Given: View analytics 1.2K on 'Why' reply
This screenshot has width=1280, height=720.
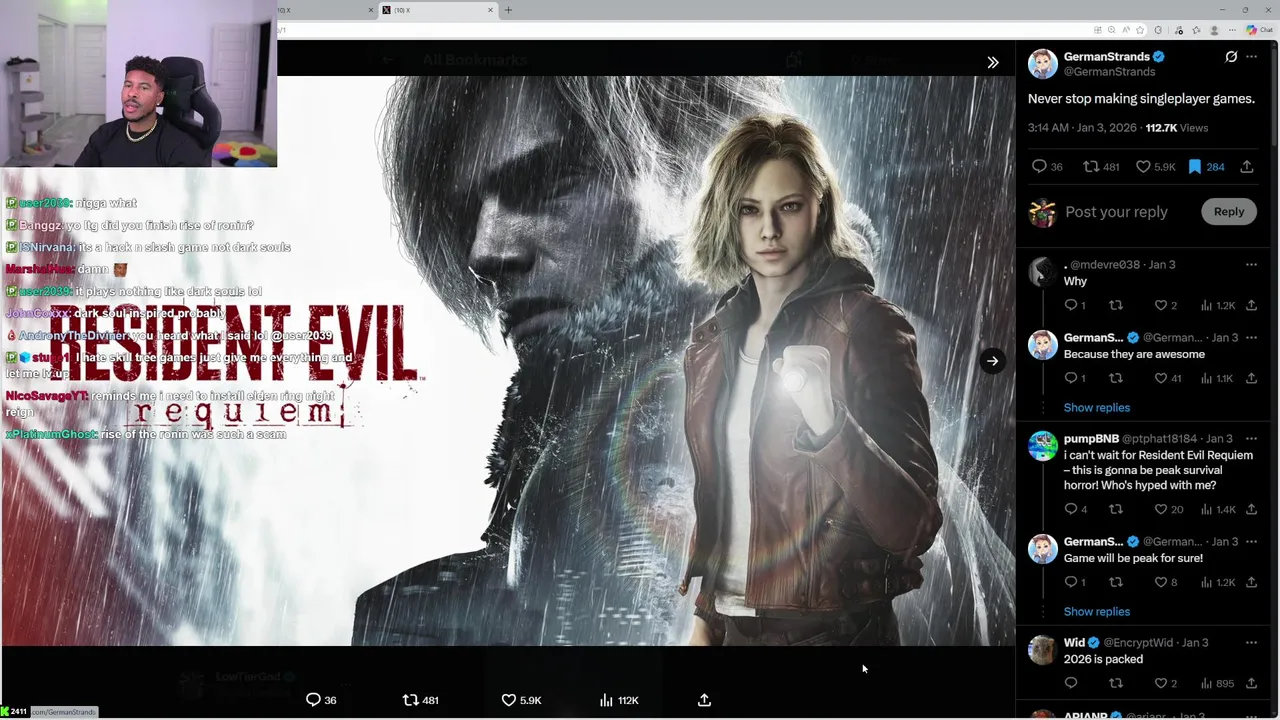Looking at the screenshot, I should coord(1219,305).
